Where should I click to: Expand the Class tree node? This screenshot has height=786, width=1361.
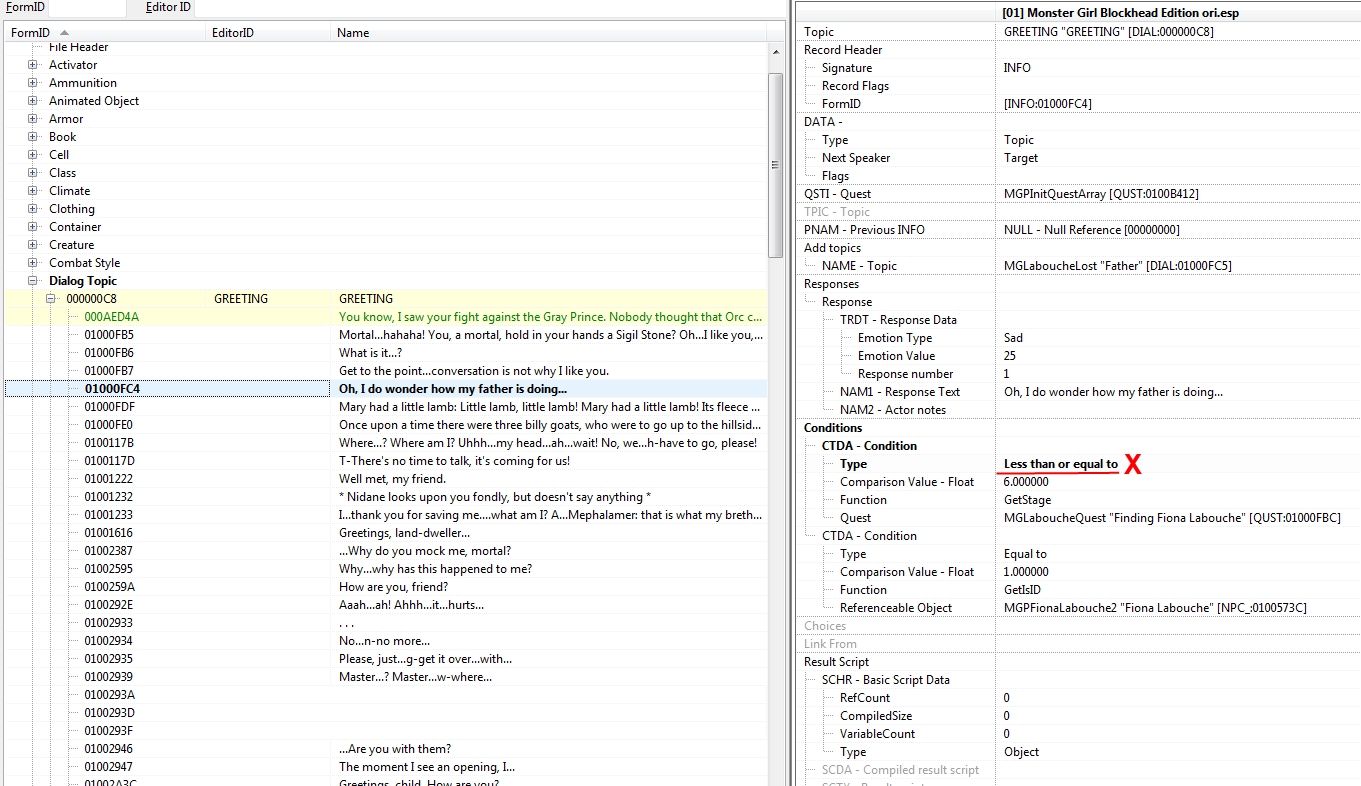33,173
